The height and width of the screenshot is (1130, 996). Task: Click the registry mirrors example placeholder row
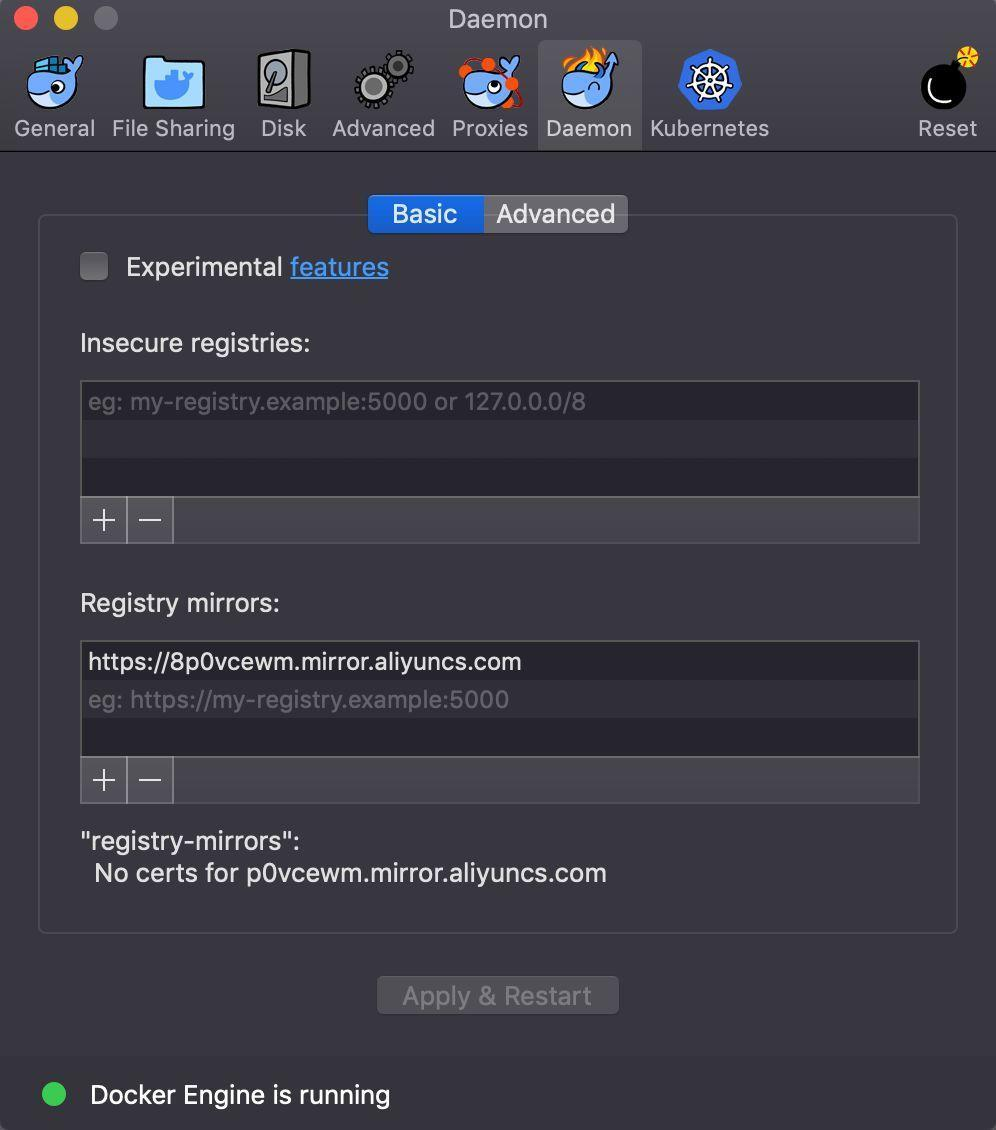click(499, 700)
